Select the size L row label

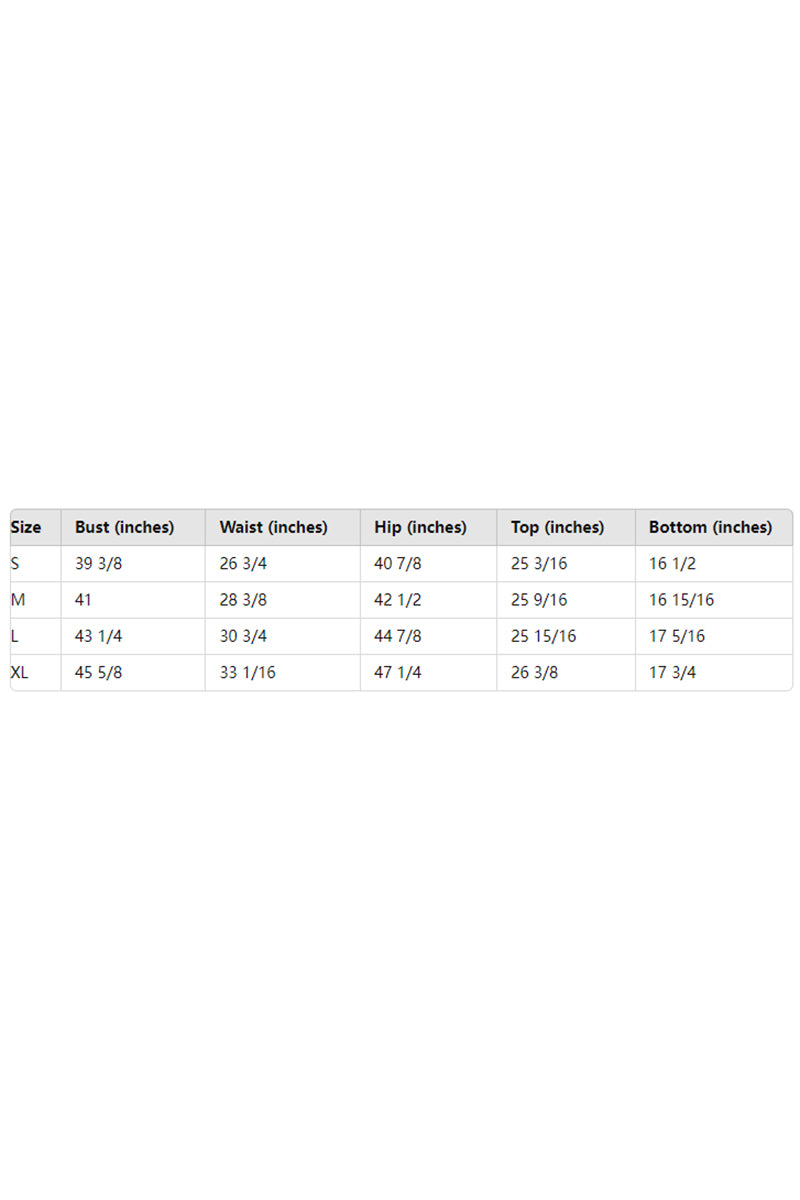[15, 636]
